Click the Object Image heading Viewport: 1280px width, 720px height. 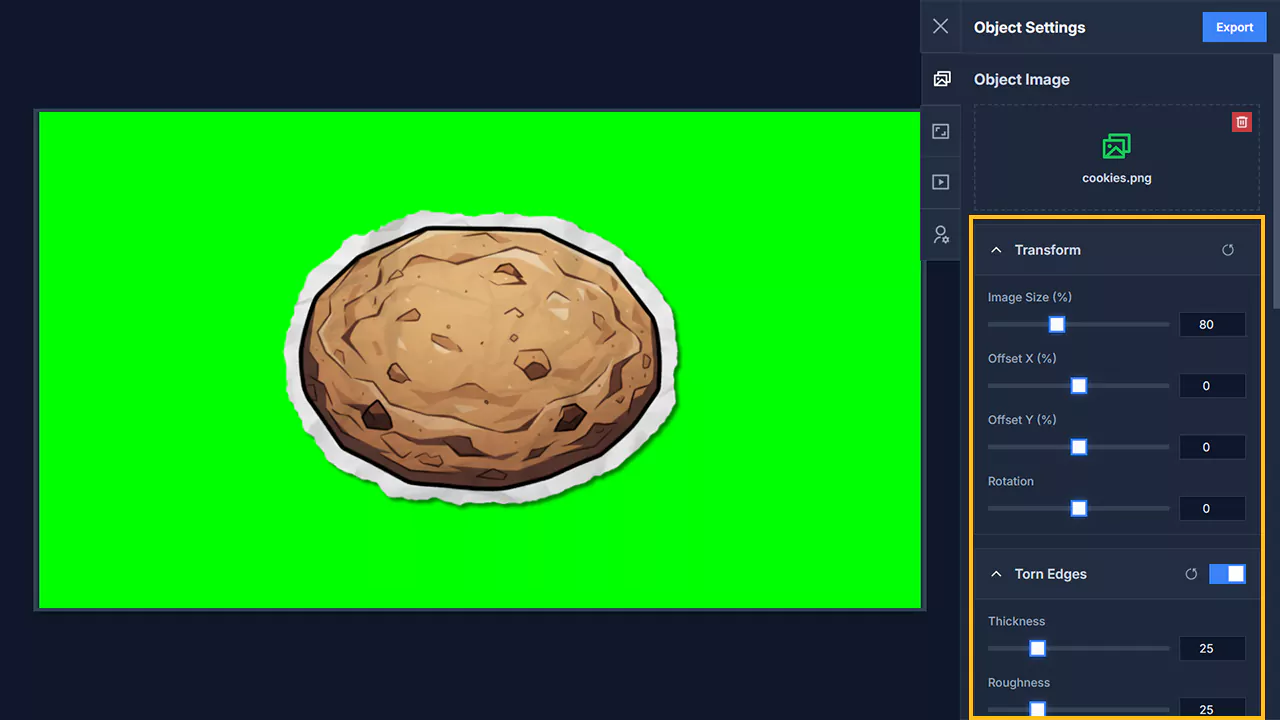(x=1022, y=79)
